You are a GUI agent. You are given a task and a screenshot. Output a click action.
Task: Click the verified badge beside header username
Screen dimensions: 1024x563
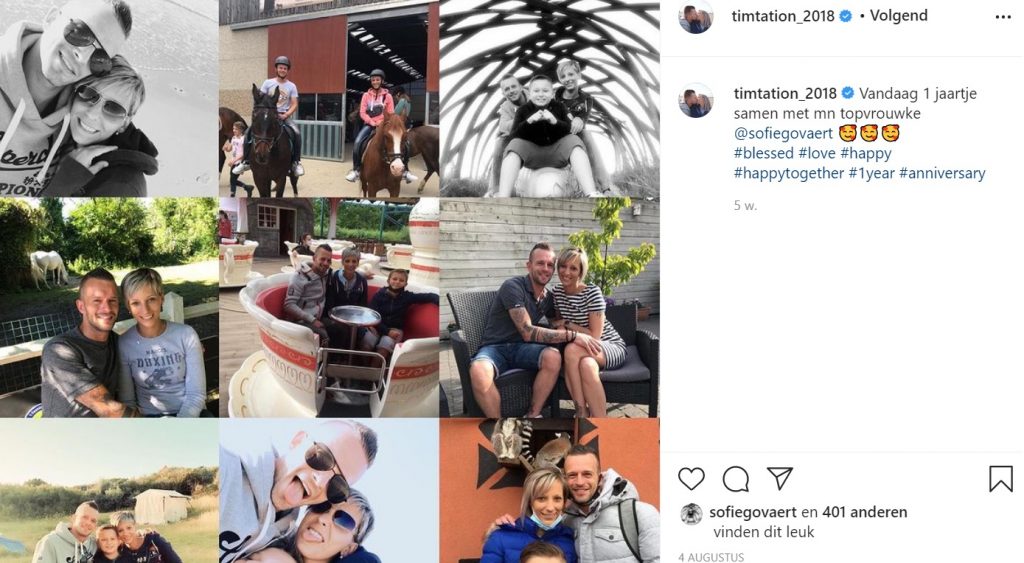846,16
